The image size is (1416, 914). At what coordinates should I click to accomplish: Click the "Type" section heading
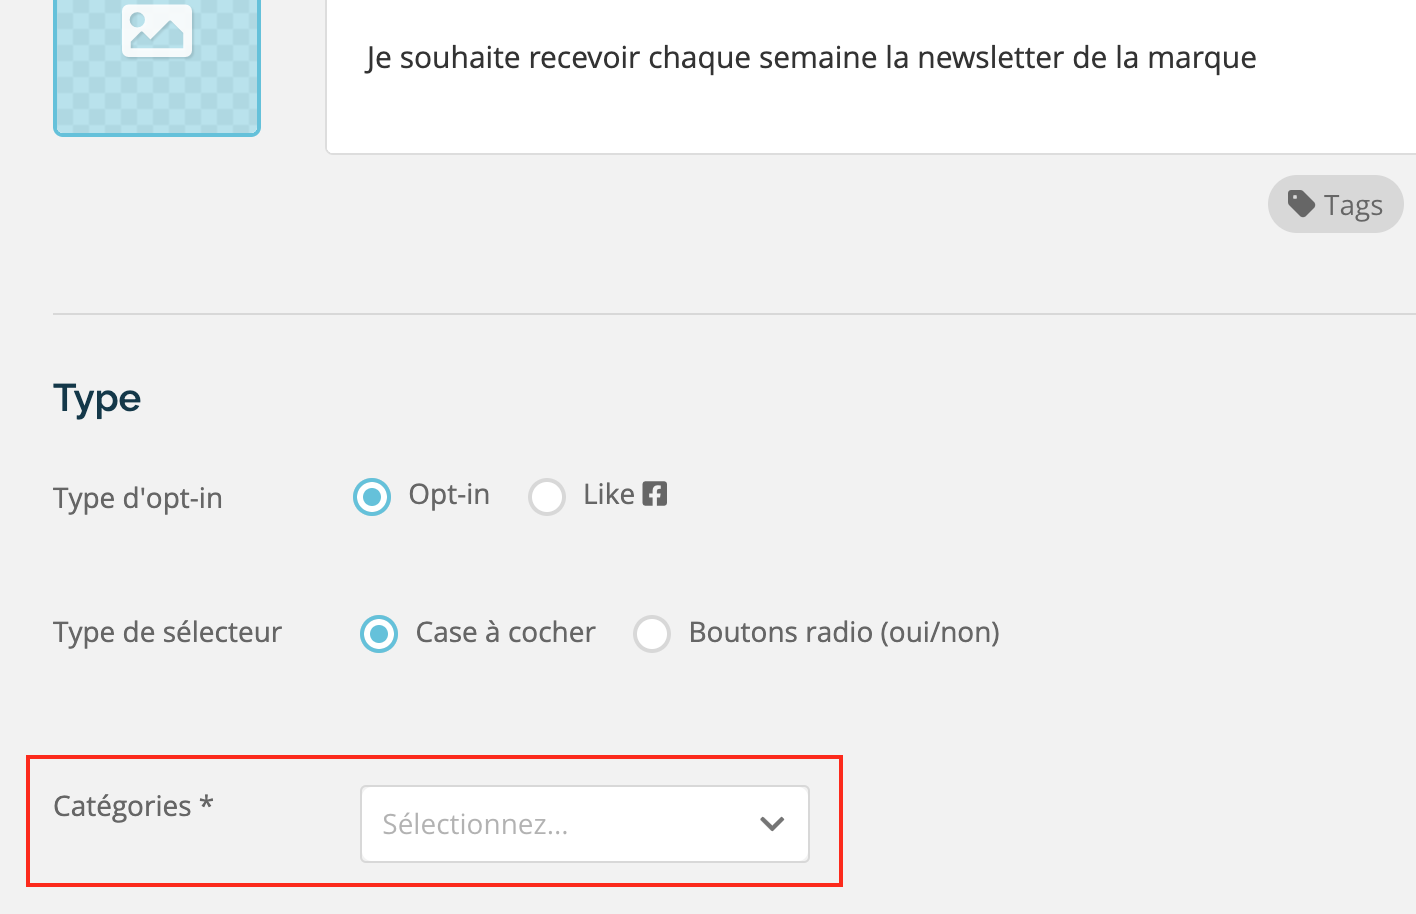(97, 399)
